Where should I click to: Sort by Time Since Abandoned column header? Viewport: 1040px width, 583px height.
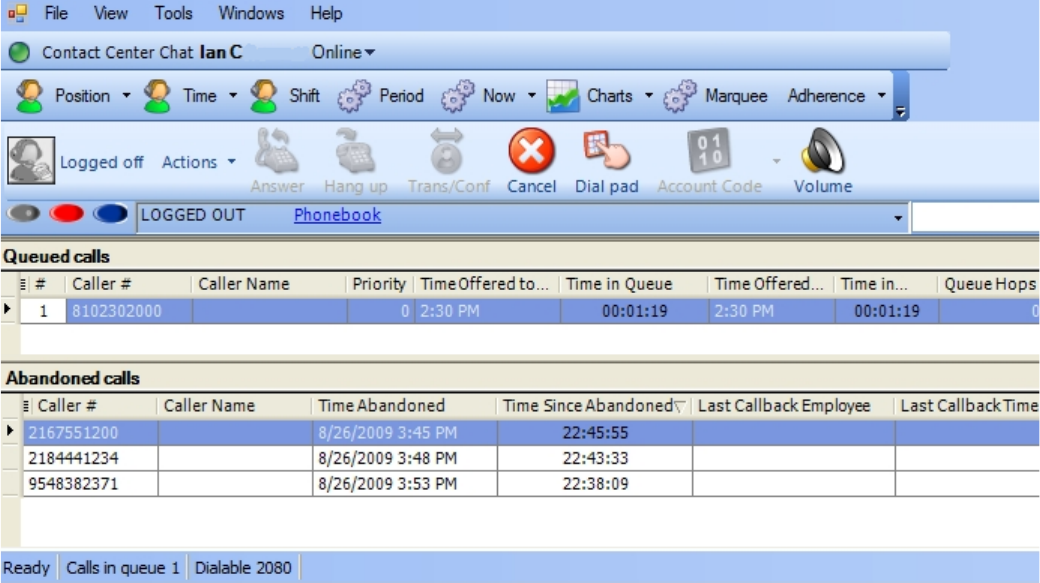coord(588,406)
